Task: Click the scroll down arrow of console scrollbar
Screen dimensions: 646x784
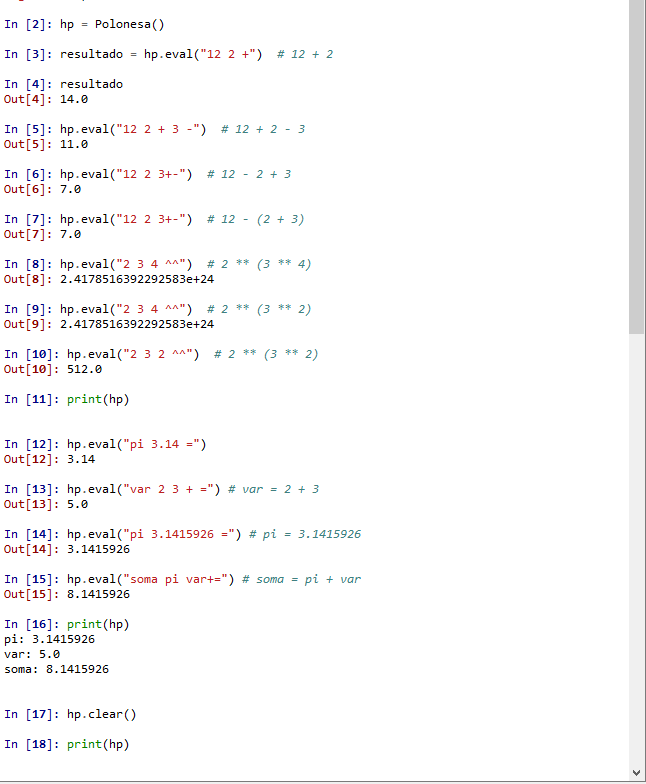Action: coord(636,772)
